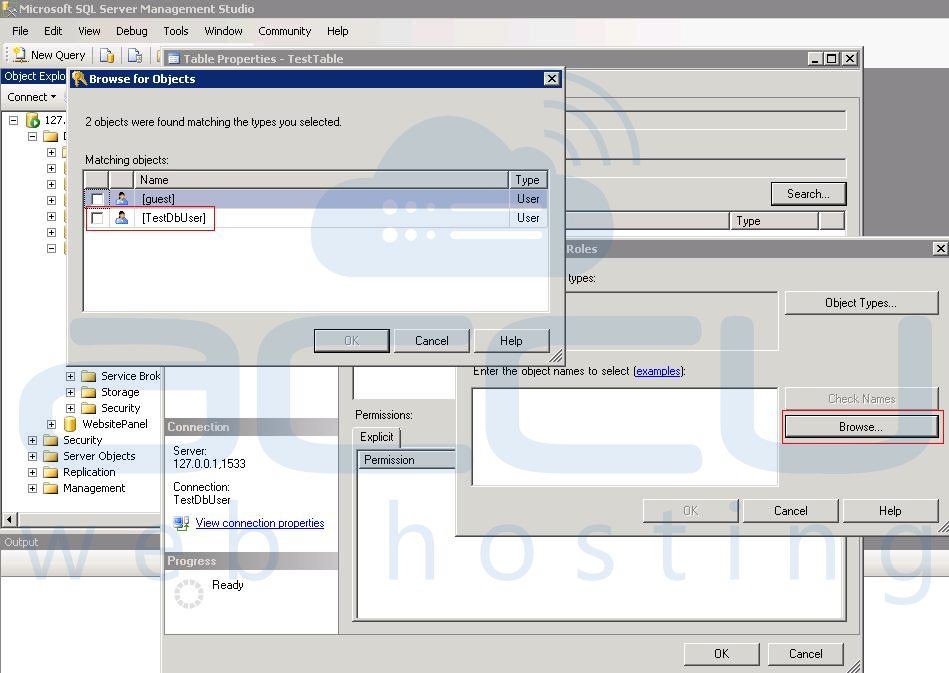Click the Server Objects folder icon

(51, 456)
